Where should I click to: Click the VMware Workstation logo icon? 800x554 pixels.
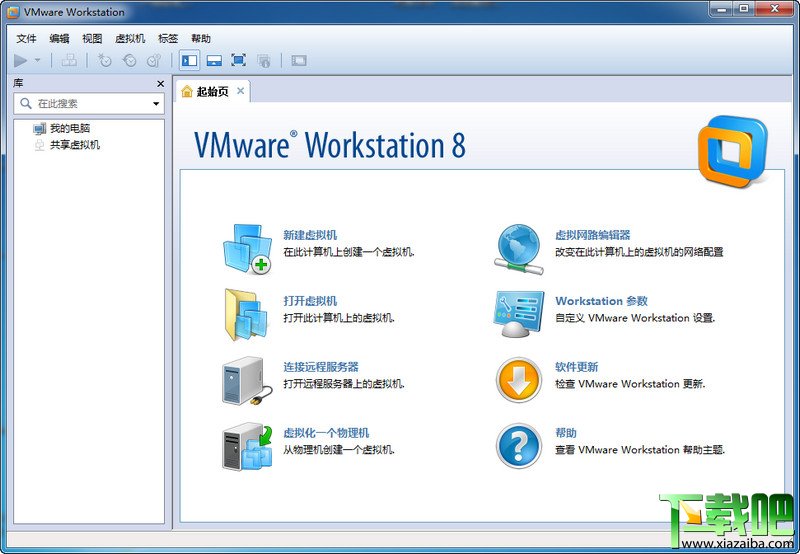click(x=733, y=151)
